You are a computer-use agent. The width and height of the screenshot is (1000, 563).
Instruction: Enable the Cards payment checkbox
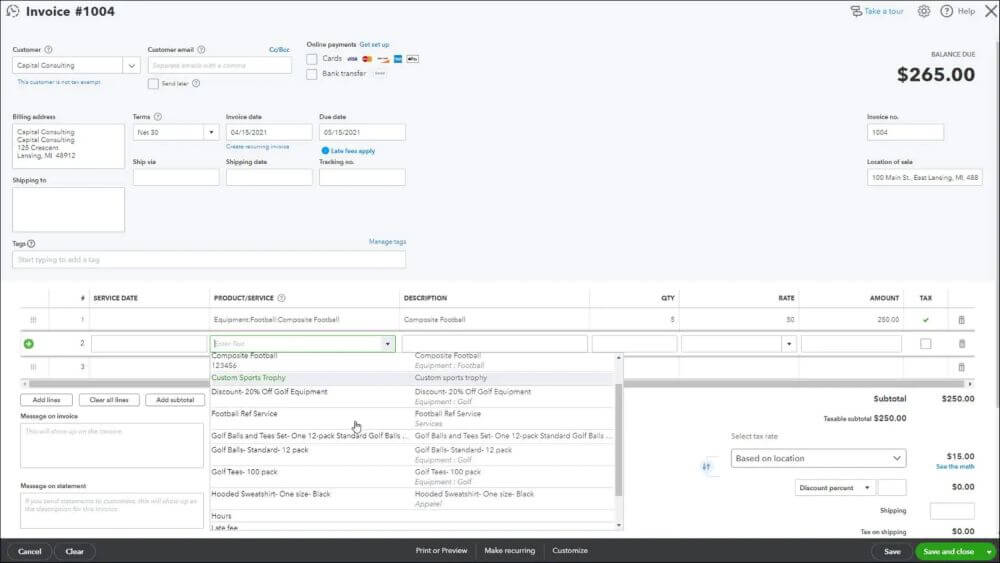point(312,59)
